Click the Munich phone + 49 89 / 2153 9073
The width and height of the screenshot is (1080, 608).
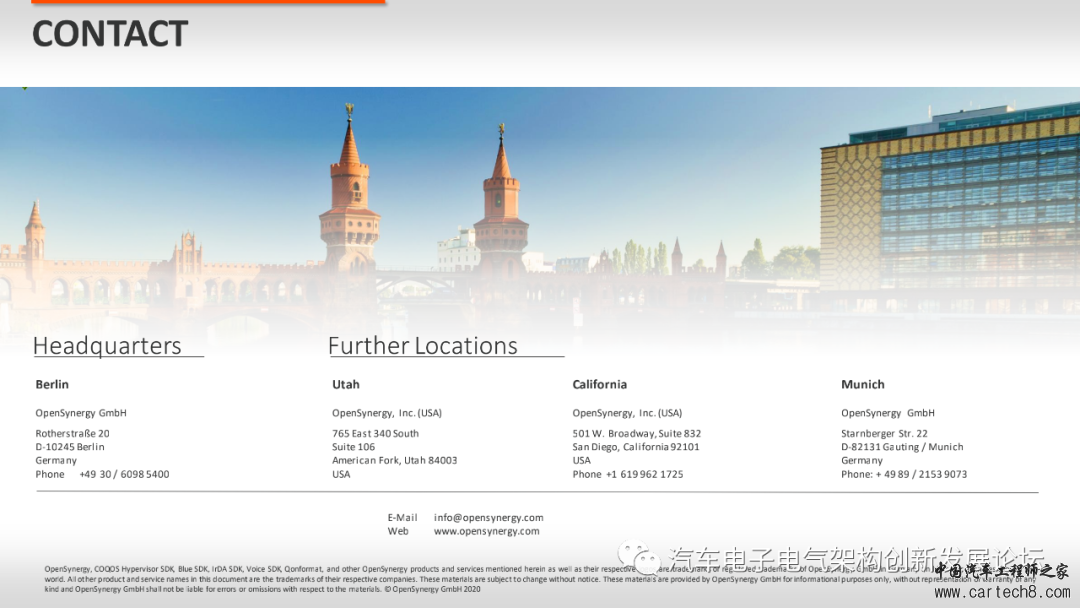click(x=921, y=474)
